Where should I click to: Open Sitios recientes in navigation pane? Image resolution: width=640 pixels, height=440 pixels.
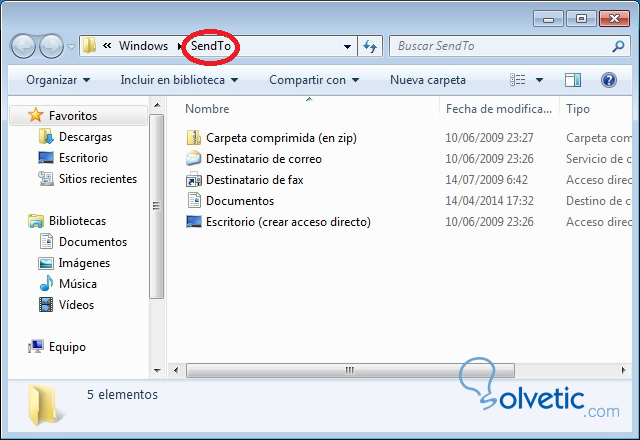pos(98,179)
